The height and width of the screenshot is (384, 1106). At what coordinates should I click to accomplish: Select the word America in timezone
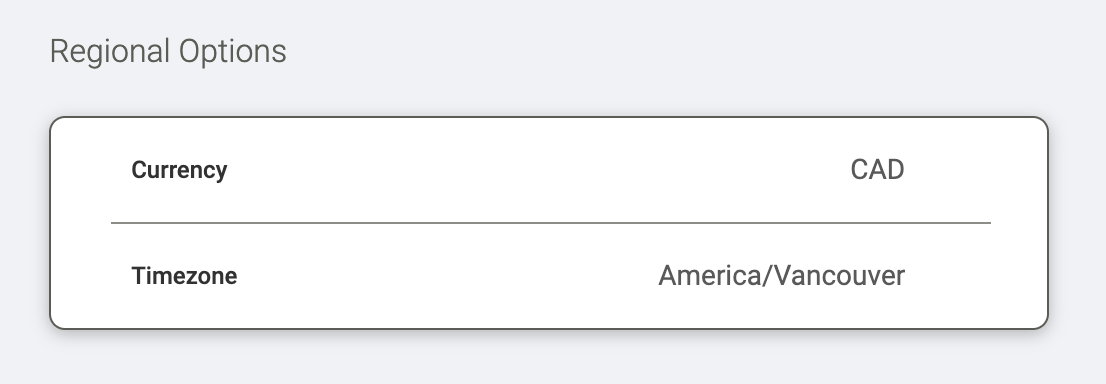(710, 276)
